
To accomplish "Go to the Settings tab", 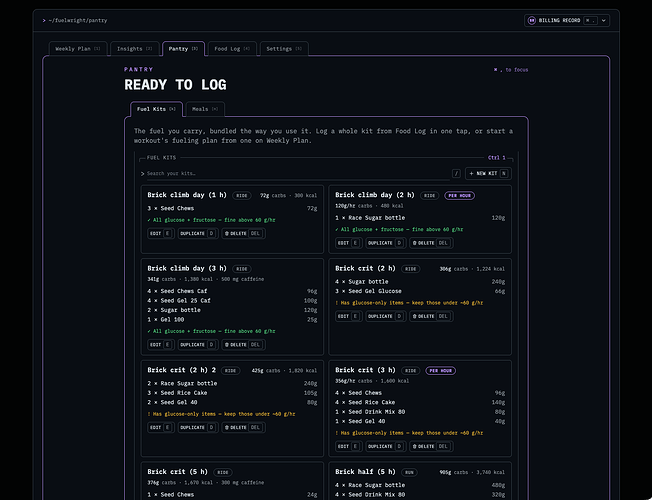I will (x=284, y=49).
